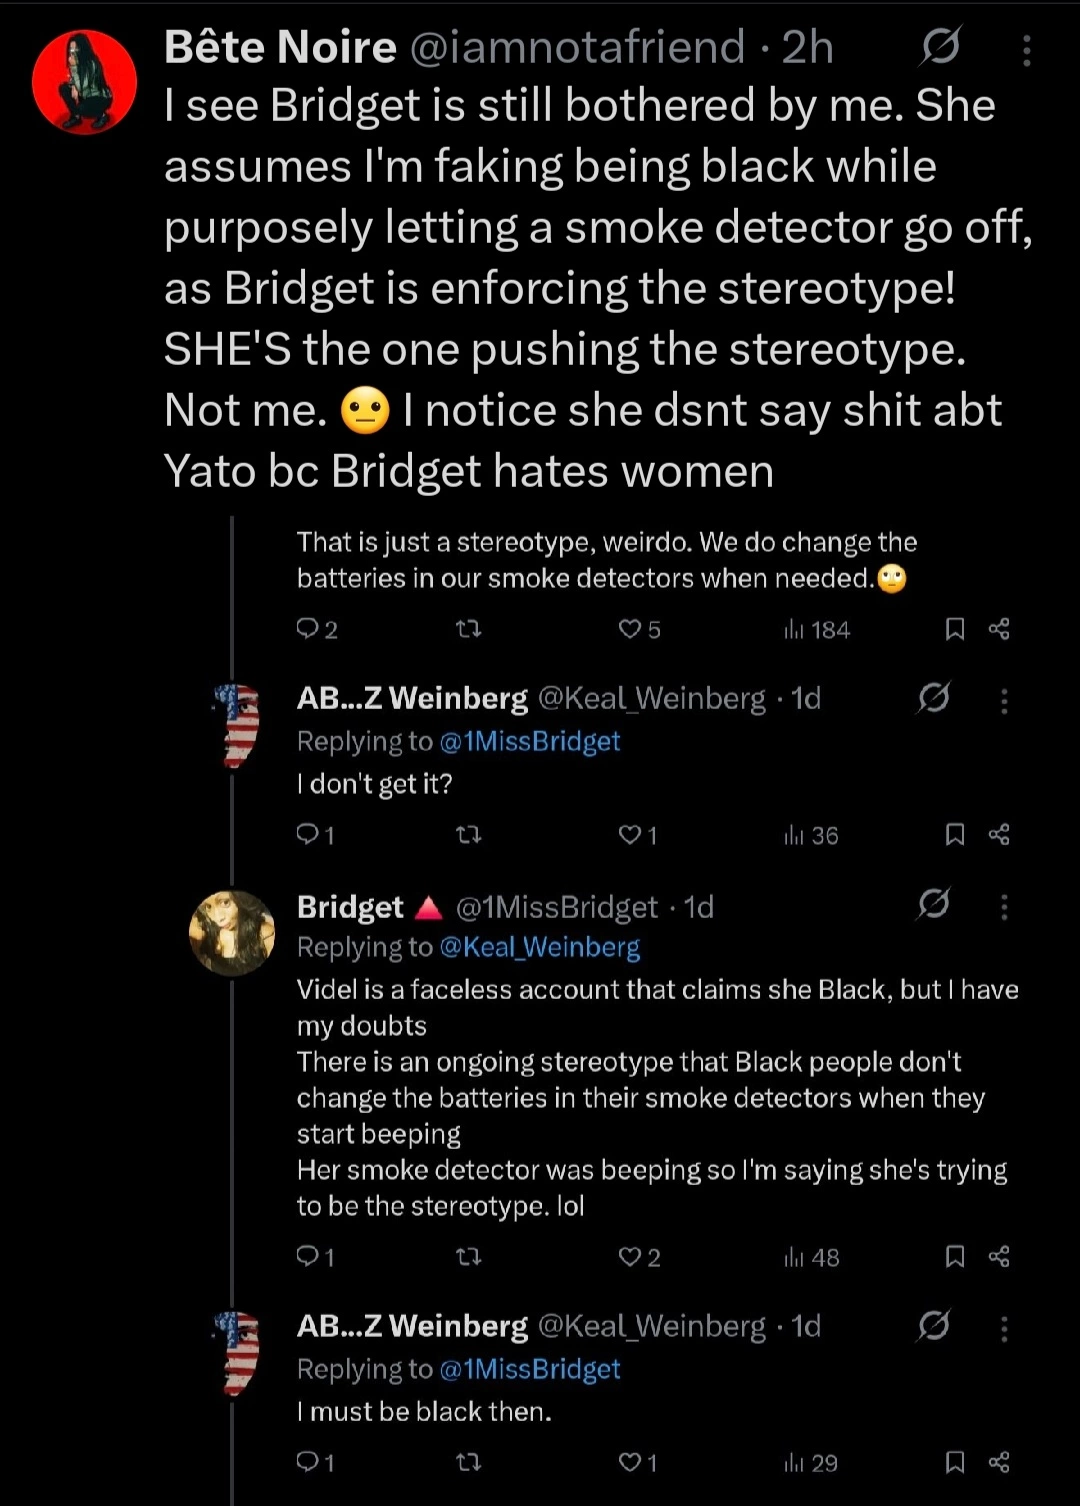
Task: Open more options on Bridget's reply
Action: (x=1004, y=907)
